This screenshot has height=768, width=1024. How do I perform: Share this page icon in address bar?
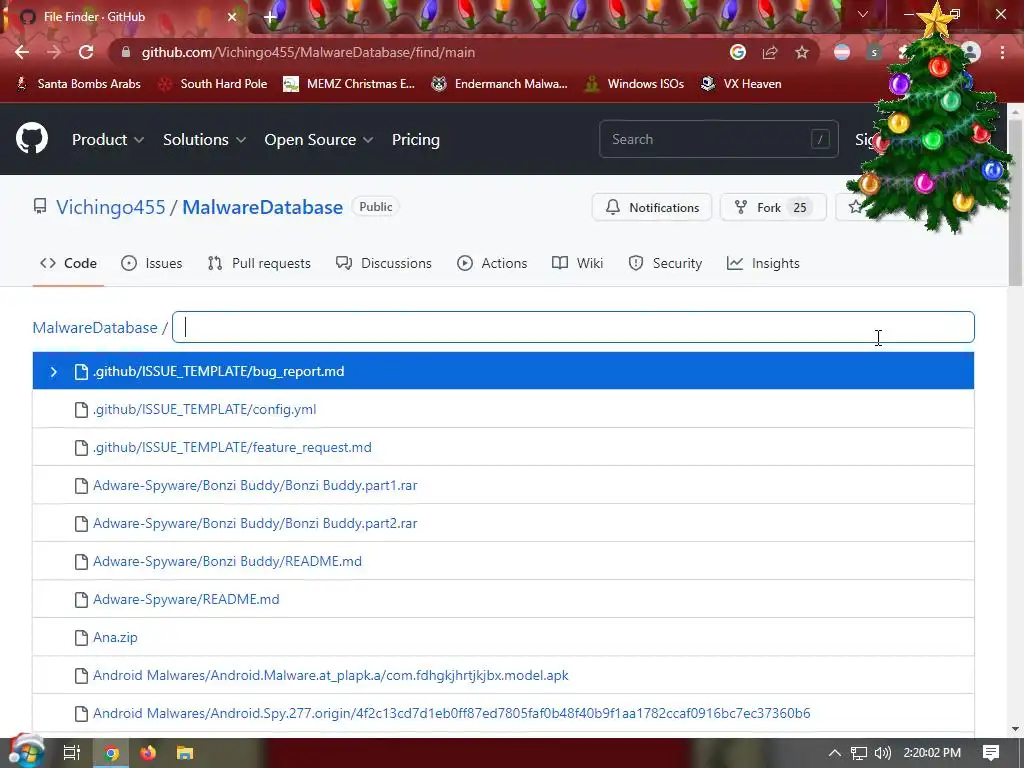[770, 52]
